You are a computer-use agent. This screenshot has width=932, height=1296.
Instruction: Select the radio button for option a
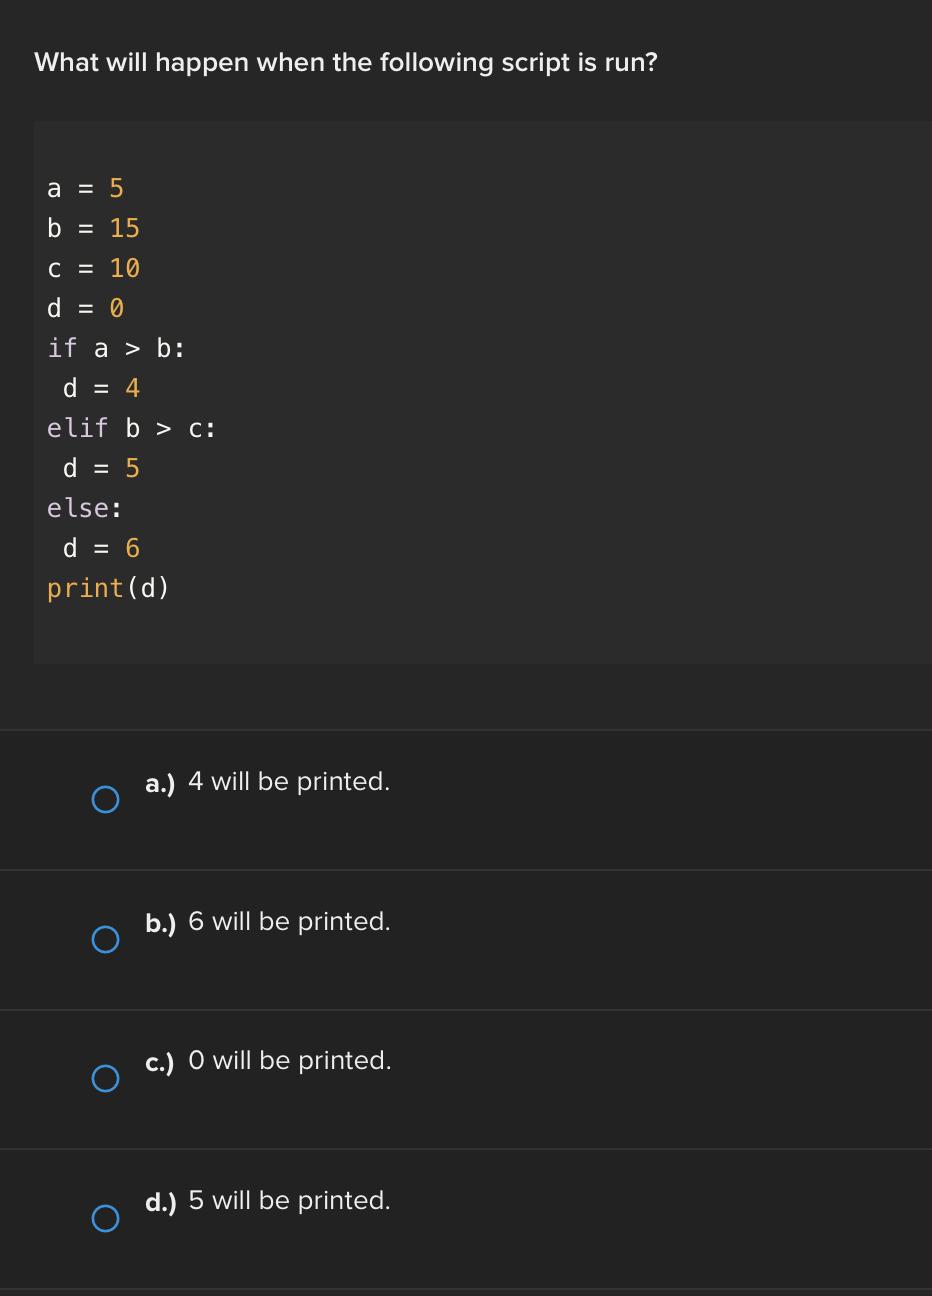pyautogui.click(x=105, y=799)
